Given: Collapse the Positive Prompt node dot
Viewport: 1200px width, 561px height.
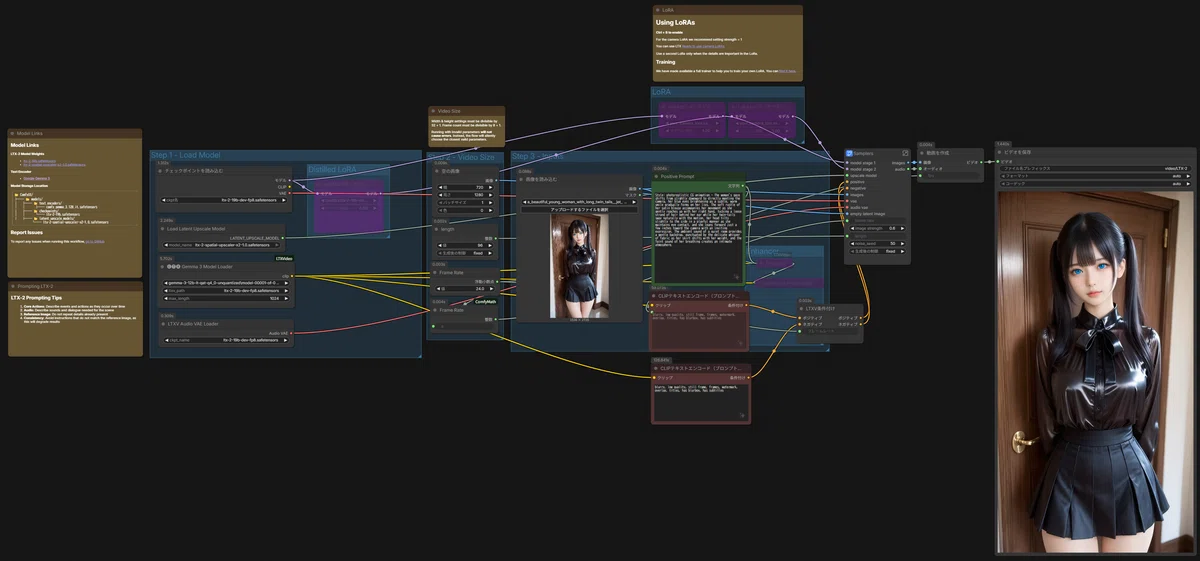Looking at the screenshot, I should click(x=656, y=175).
